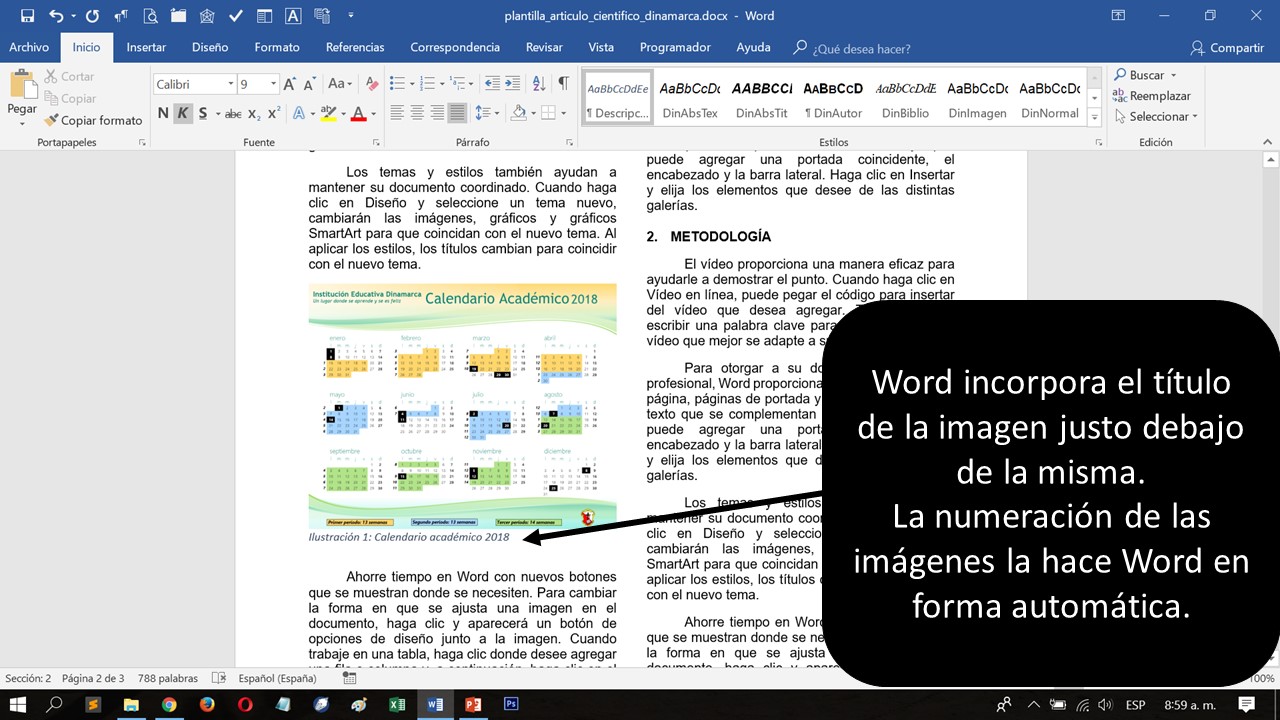The width and height of the screenshot is (1280, 720).
Task: Open Photoshop from the taskbar
Action: pos(511,704)
